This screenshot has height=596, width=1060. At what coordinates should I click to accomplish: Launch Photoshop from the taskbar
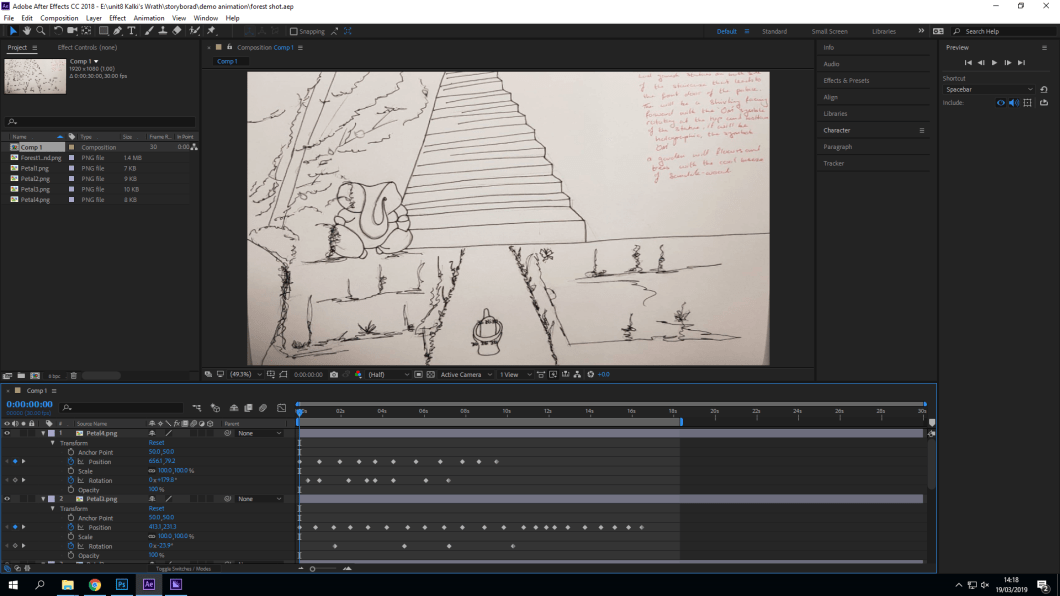[x=121, y=585]
